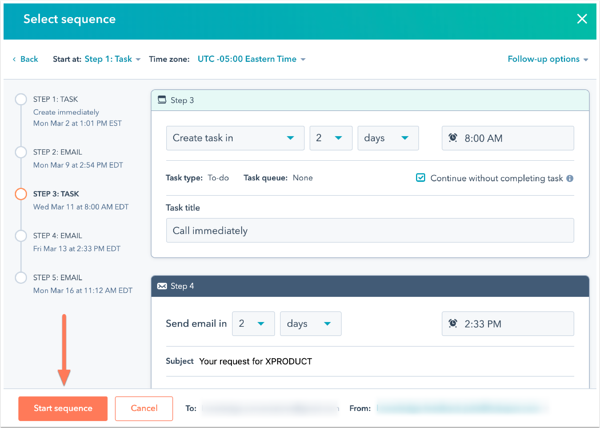This screenshot has height=428, width=600.
Task: Click the blurred From sender address
Action: point(461,408)
